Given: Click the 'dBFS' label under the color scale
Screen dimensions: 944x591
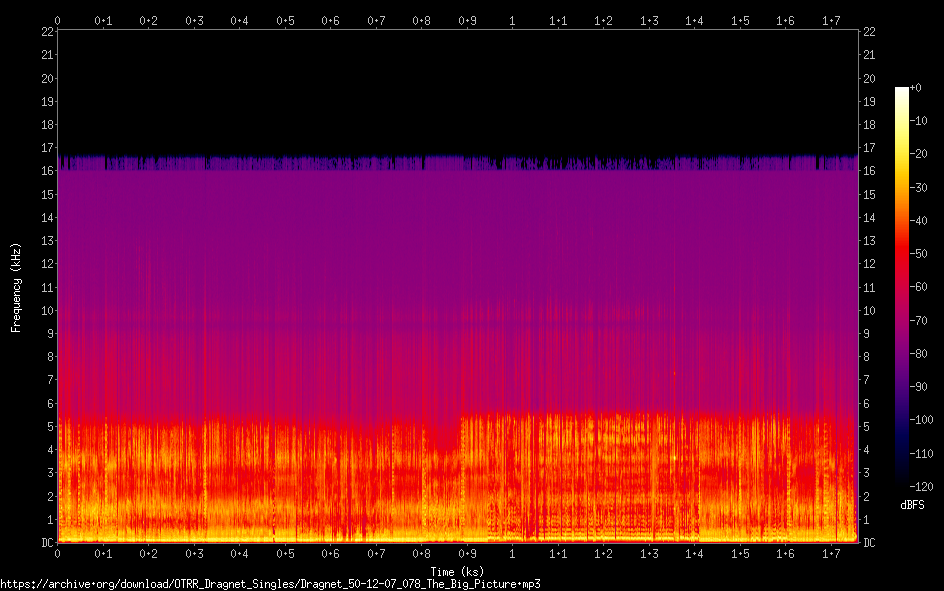Looking at the screenshot, I should point(911,505).
